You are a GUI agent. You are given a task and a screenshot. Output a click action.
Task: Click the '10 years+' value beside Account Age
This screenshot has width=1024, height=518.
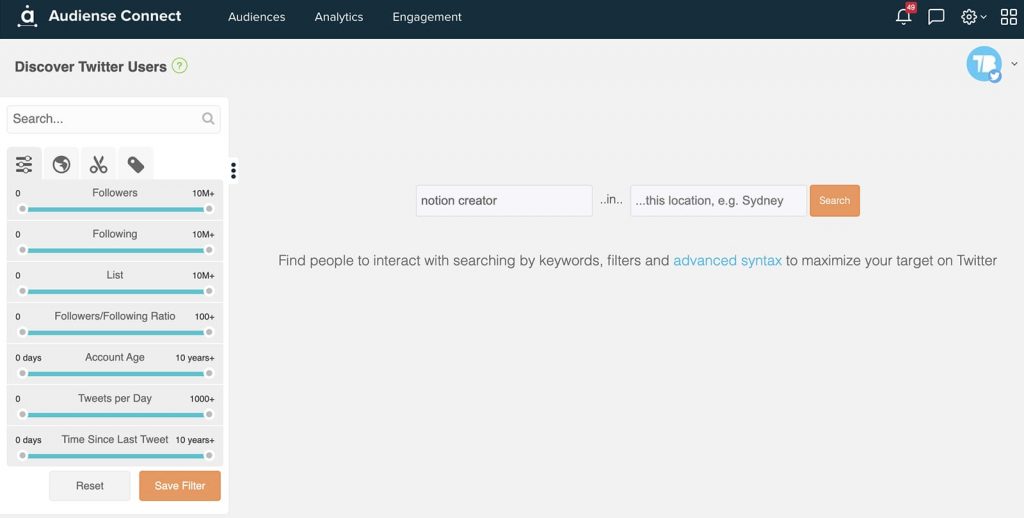coord(195,358)
